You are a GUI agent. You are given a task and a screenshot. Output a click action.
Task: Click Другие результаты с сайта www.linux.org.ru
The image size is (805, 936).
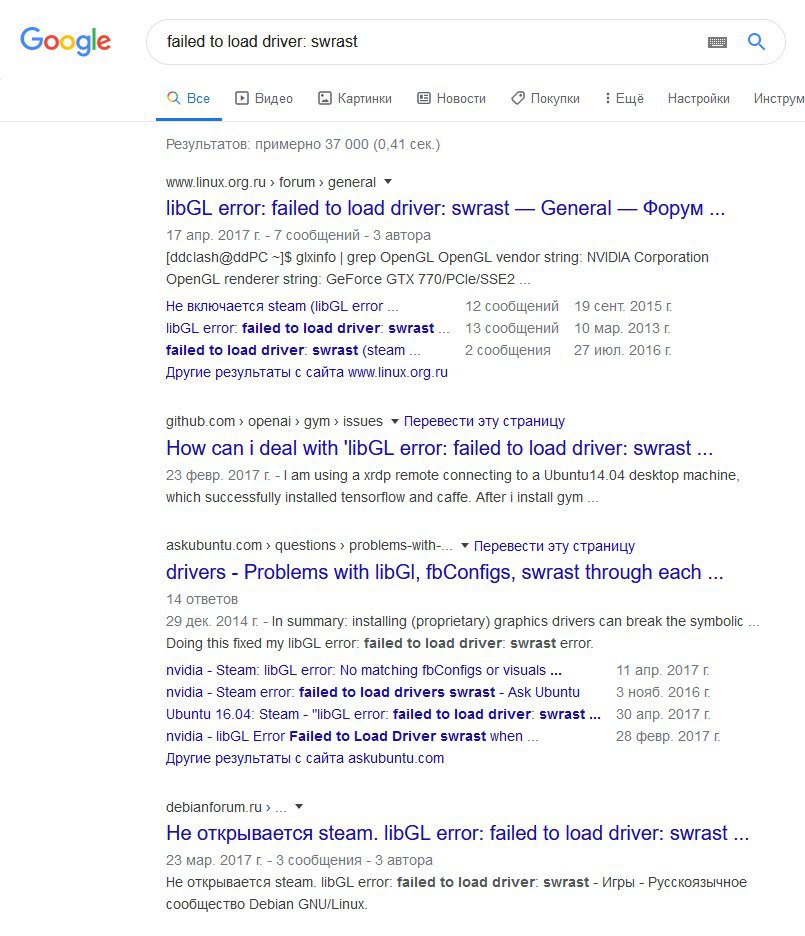307,372
